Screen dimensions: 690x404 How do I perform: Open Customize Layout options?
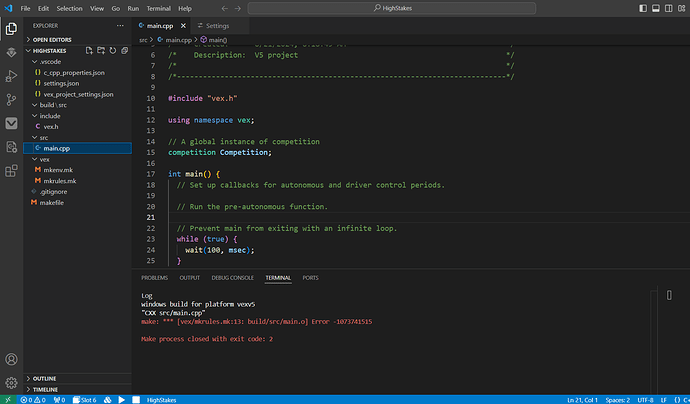tap(682, 8)
